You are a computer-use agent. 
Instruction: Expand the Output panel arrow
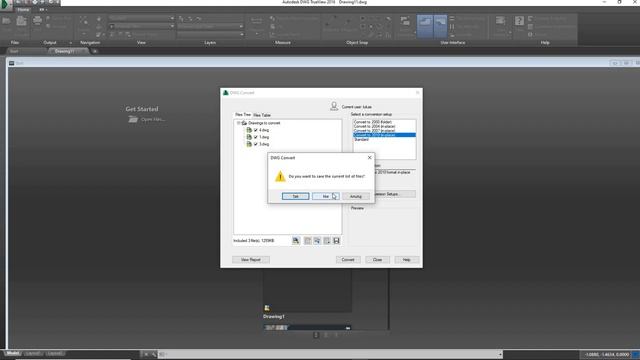70,42
